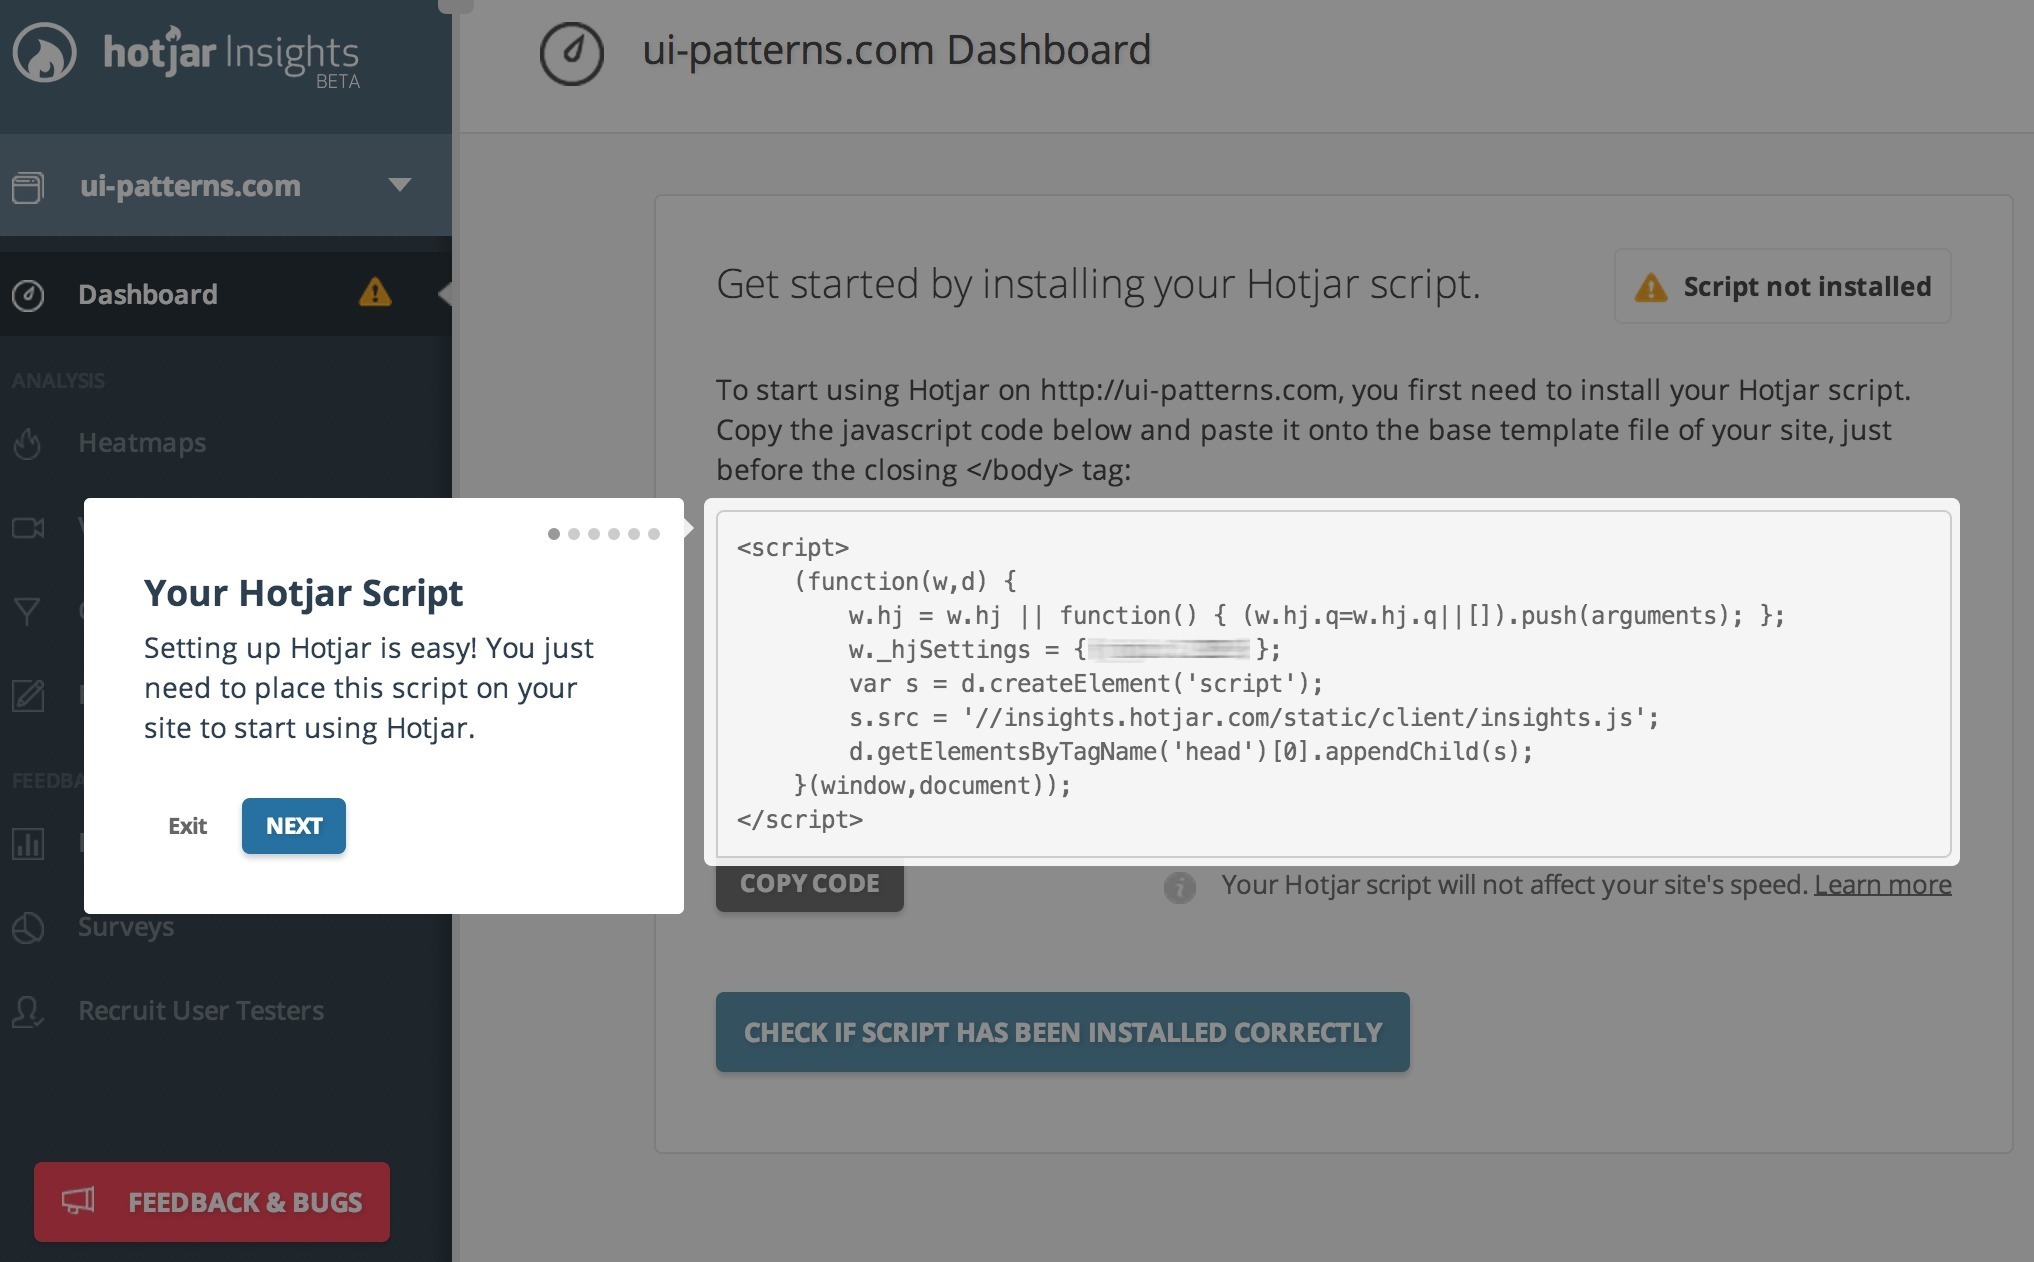Screen dimensions: 2034x1262
Task: Click the info icon near script speed note
Action: coord(1179,886)
